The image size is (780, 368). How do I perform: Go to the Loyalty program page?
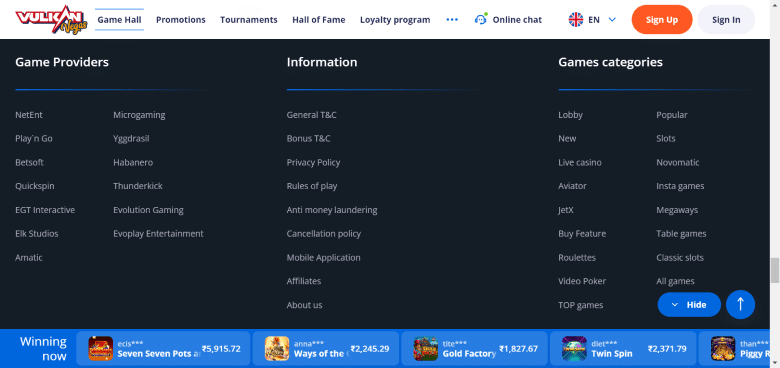pos(395,20)
